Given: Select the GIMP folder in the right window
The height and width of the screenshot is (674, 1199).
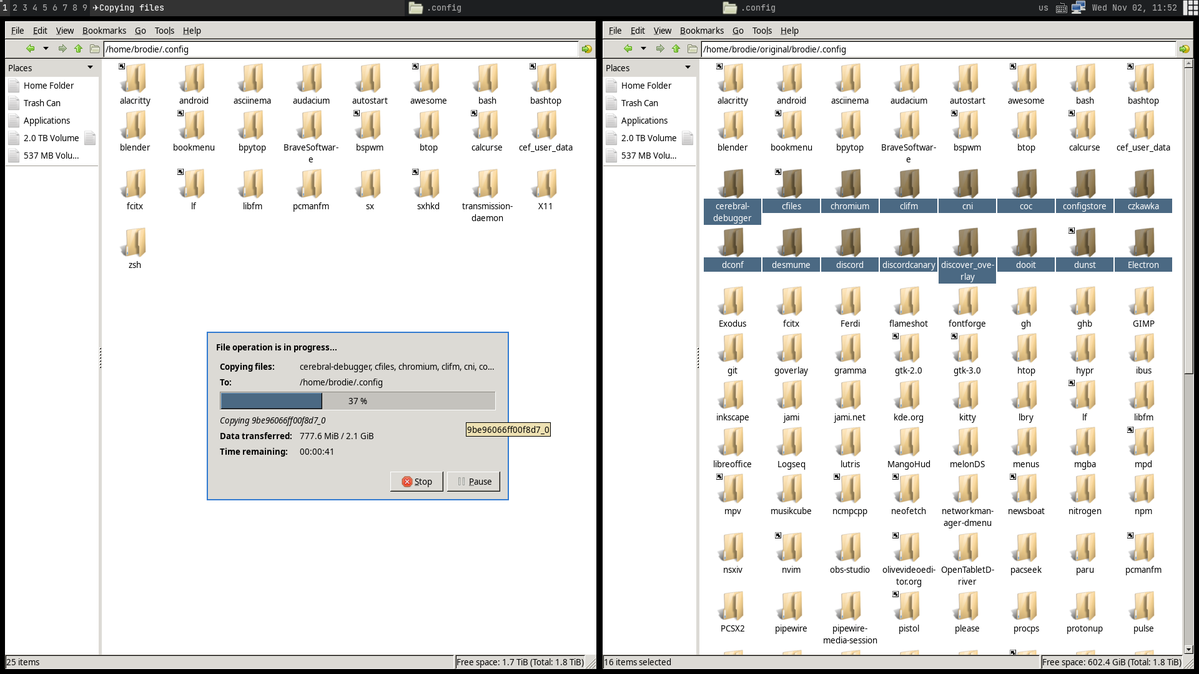Looking at the screenshot, I should click(x=1143, y=306).
